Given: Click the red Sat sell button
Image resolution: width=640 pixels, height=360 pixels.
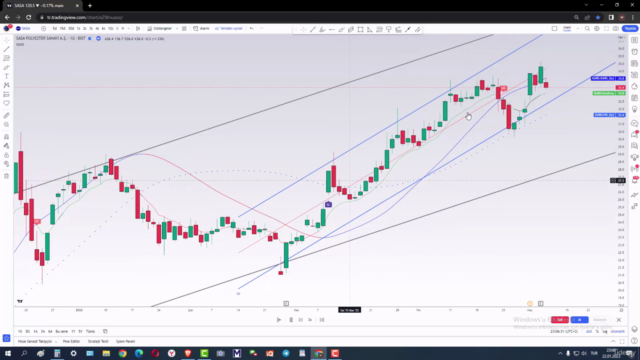Looking at the screenshot, I should pos(560,320).
